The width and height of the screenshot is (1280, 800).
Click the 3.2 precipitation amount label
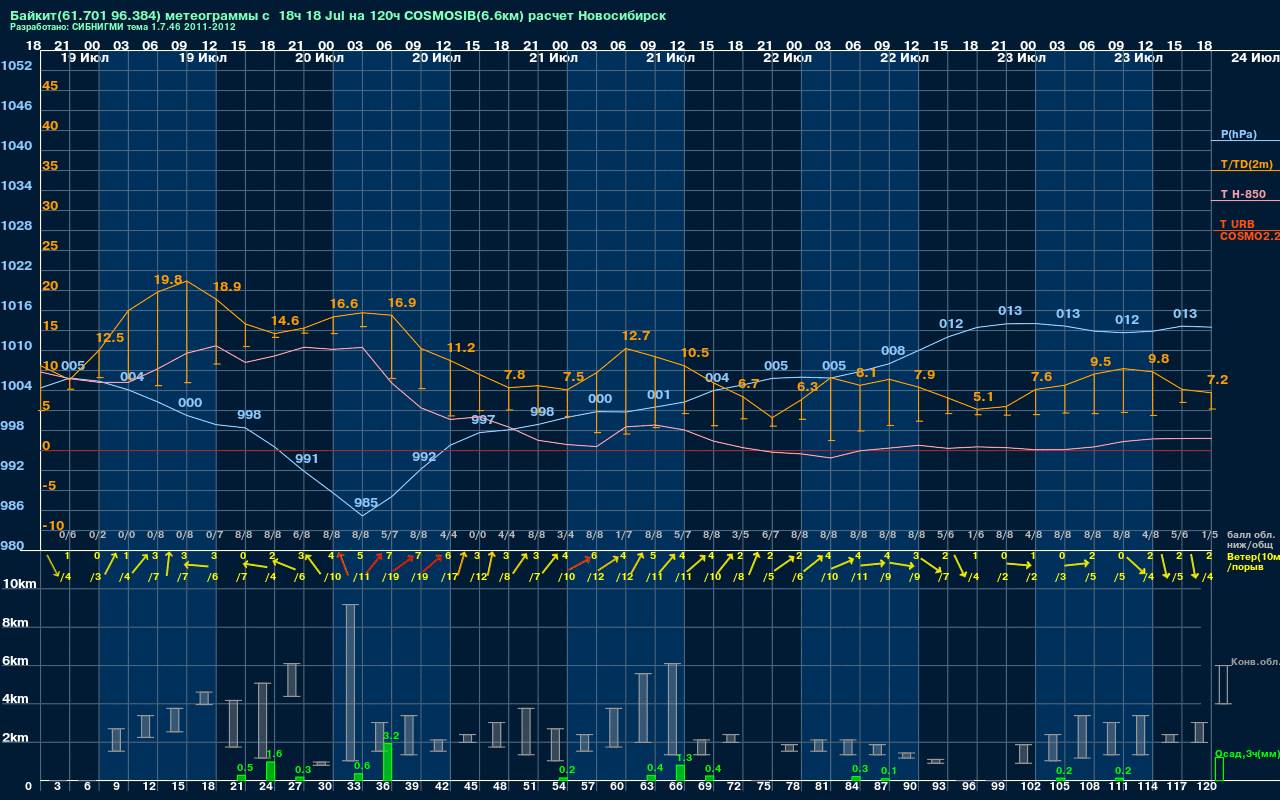[391, 735]
